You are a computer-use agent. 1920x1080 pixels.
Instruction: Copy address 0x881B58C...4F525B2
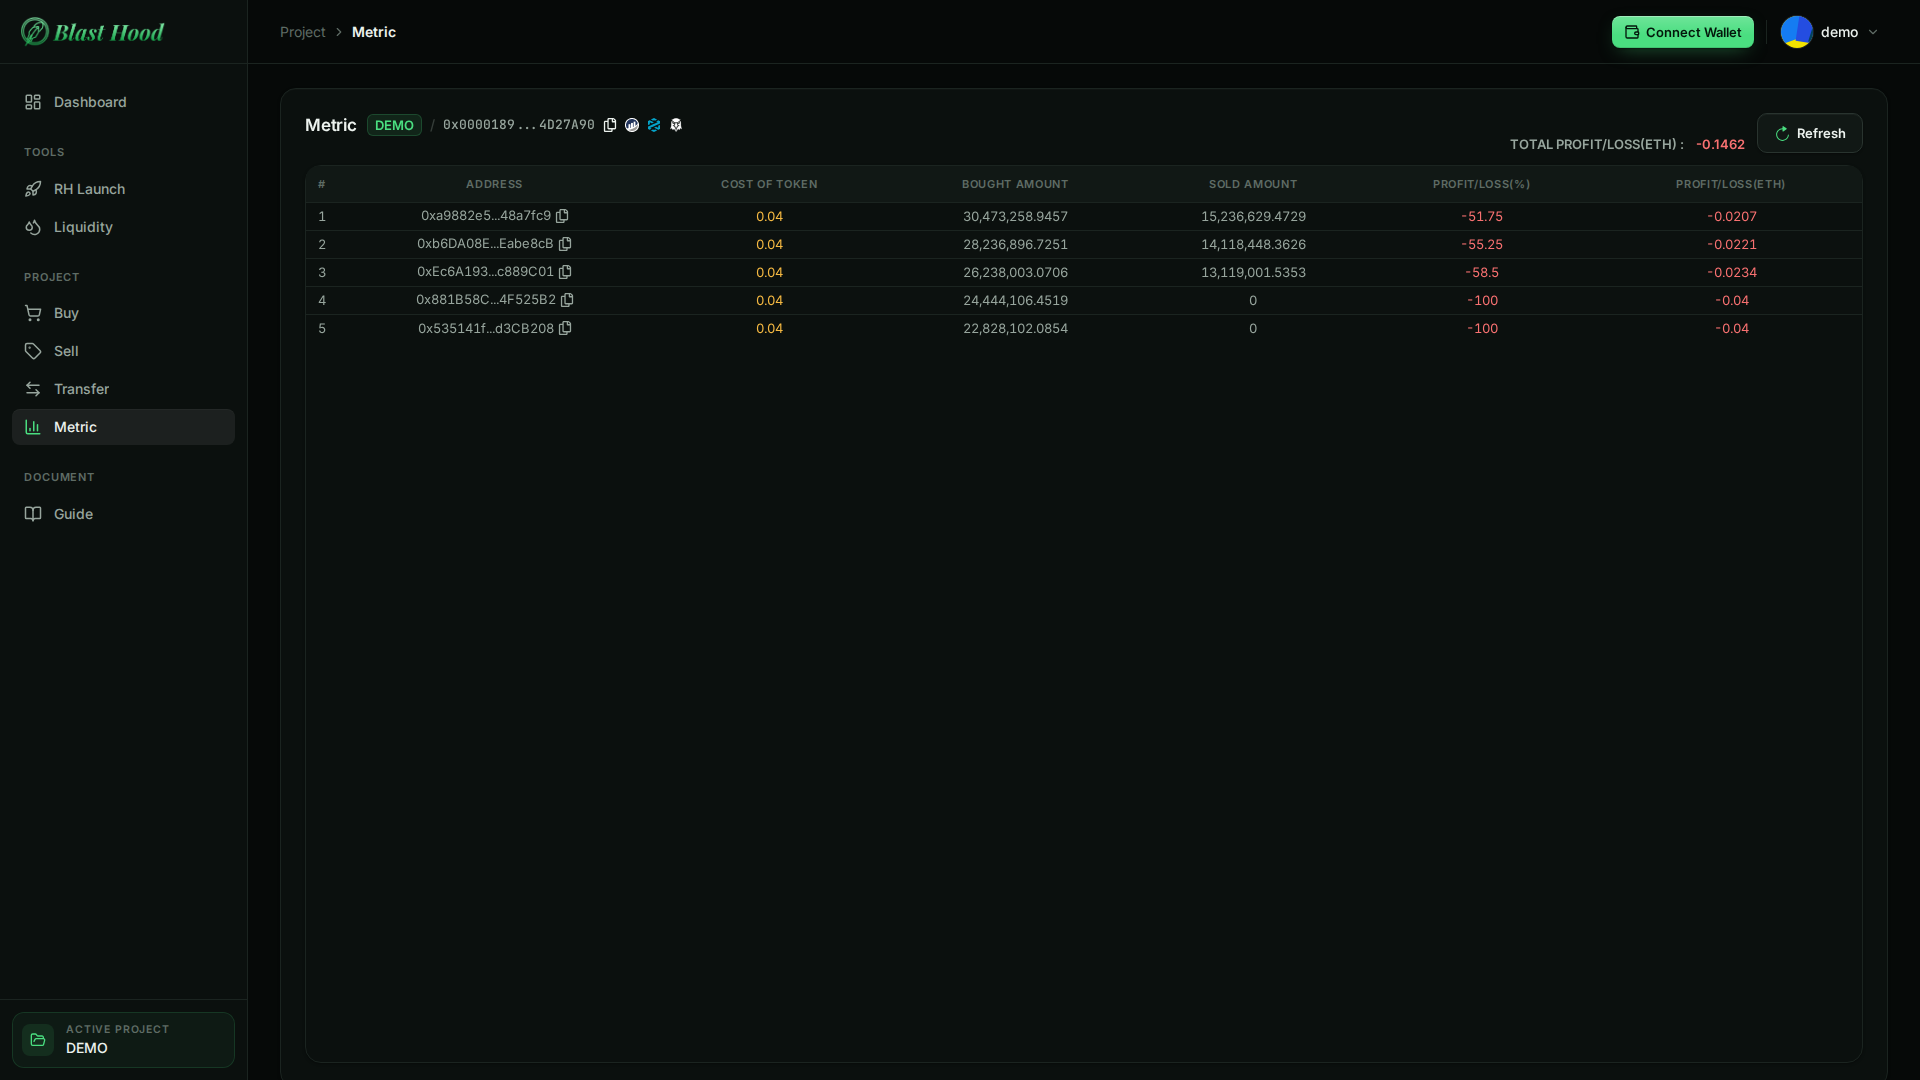[x=567, y=300]
